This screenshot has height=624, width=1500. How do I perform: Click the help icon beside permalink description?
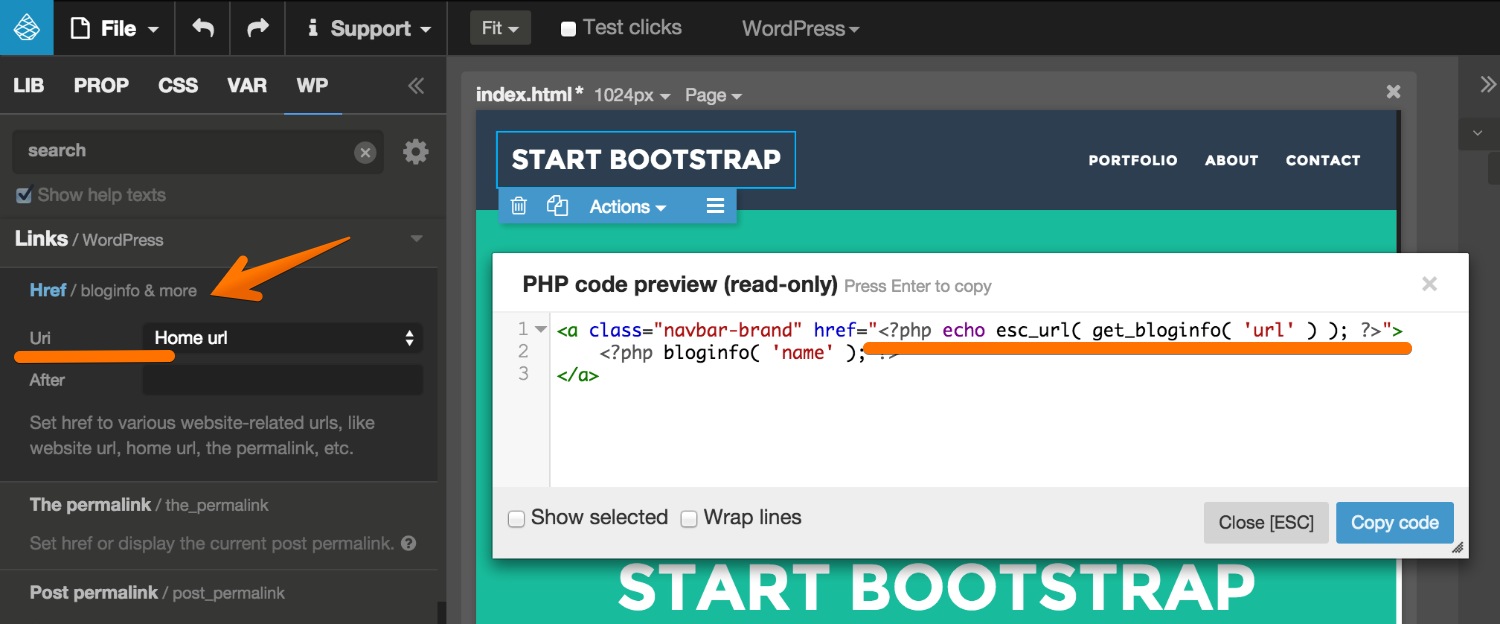coord(408,544)
